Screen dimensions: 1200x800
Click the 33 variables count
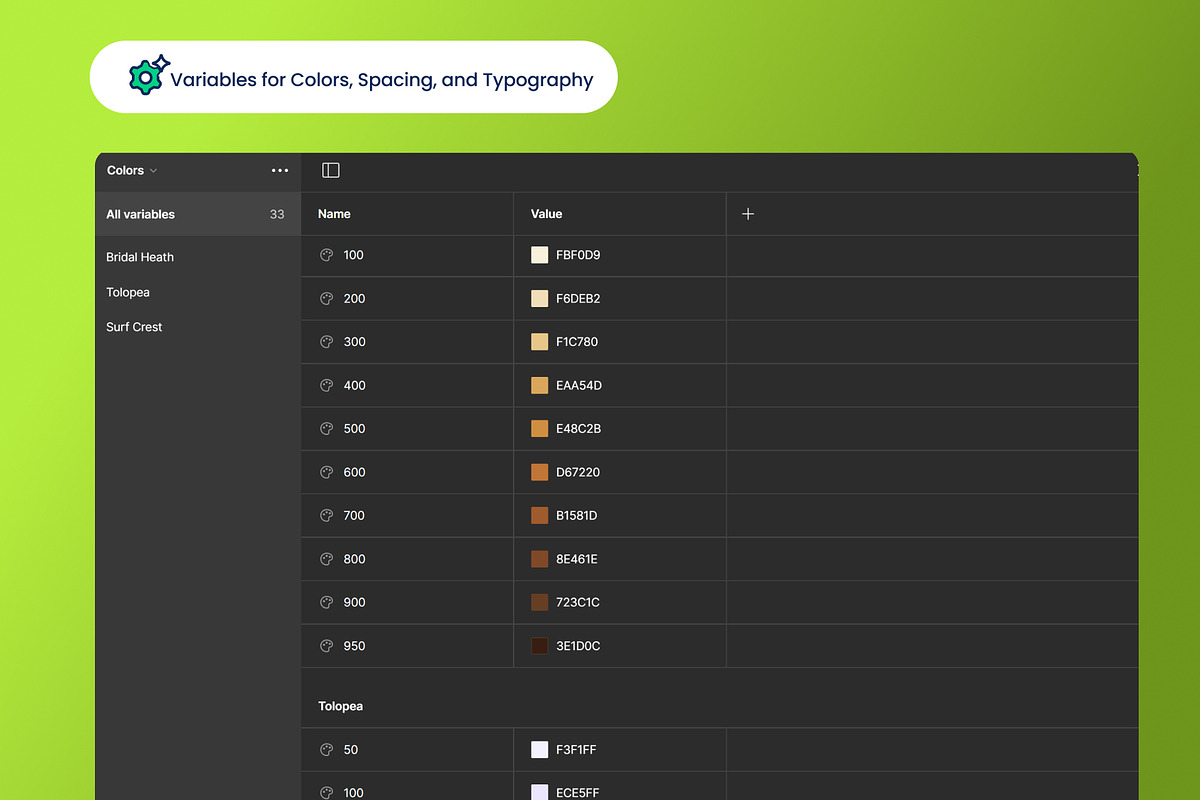[x=277, y=214]
